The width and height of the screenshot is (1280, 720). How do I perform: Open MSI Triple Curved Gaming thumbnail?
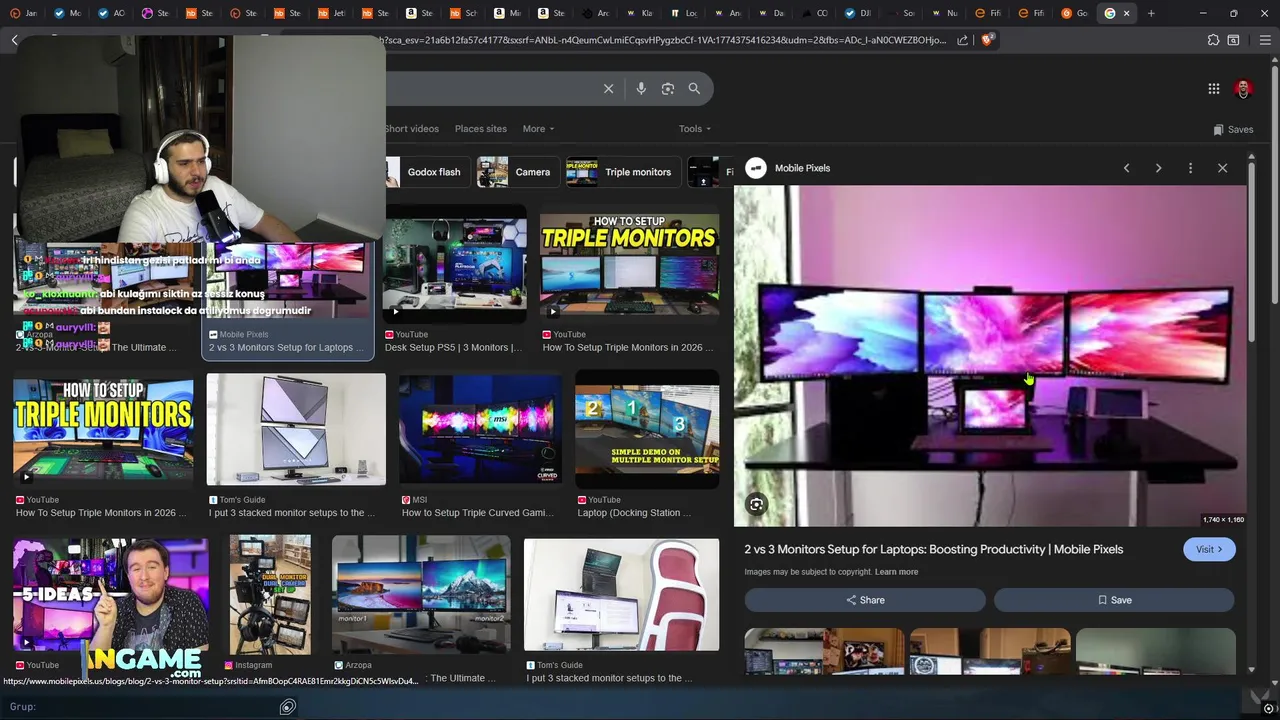[480, 429]
